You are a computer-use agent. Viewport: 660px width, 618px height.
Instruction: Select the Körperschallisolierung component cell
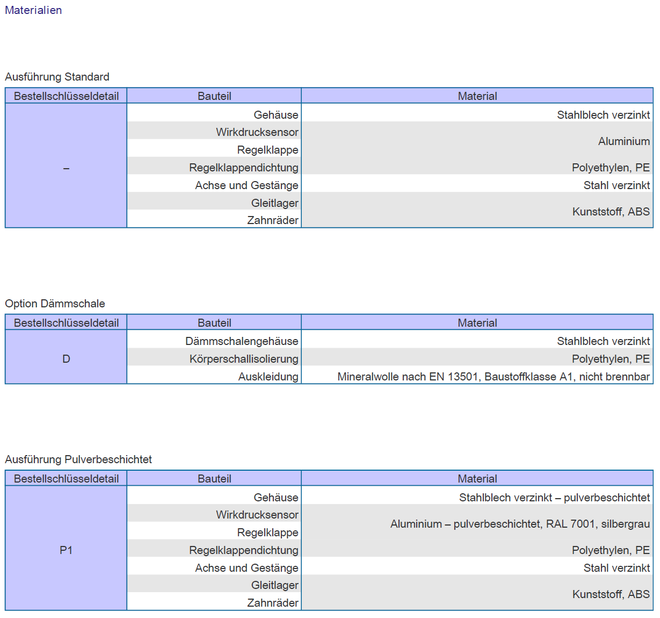[x=244, y=359]
